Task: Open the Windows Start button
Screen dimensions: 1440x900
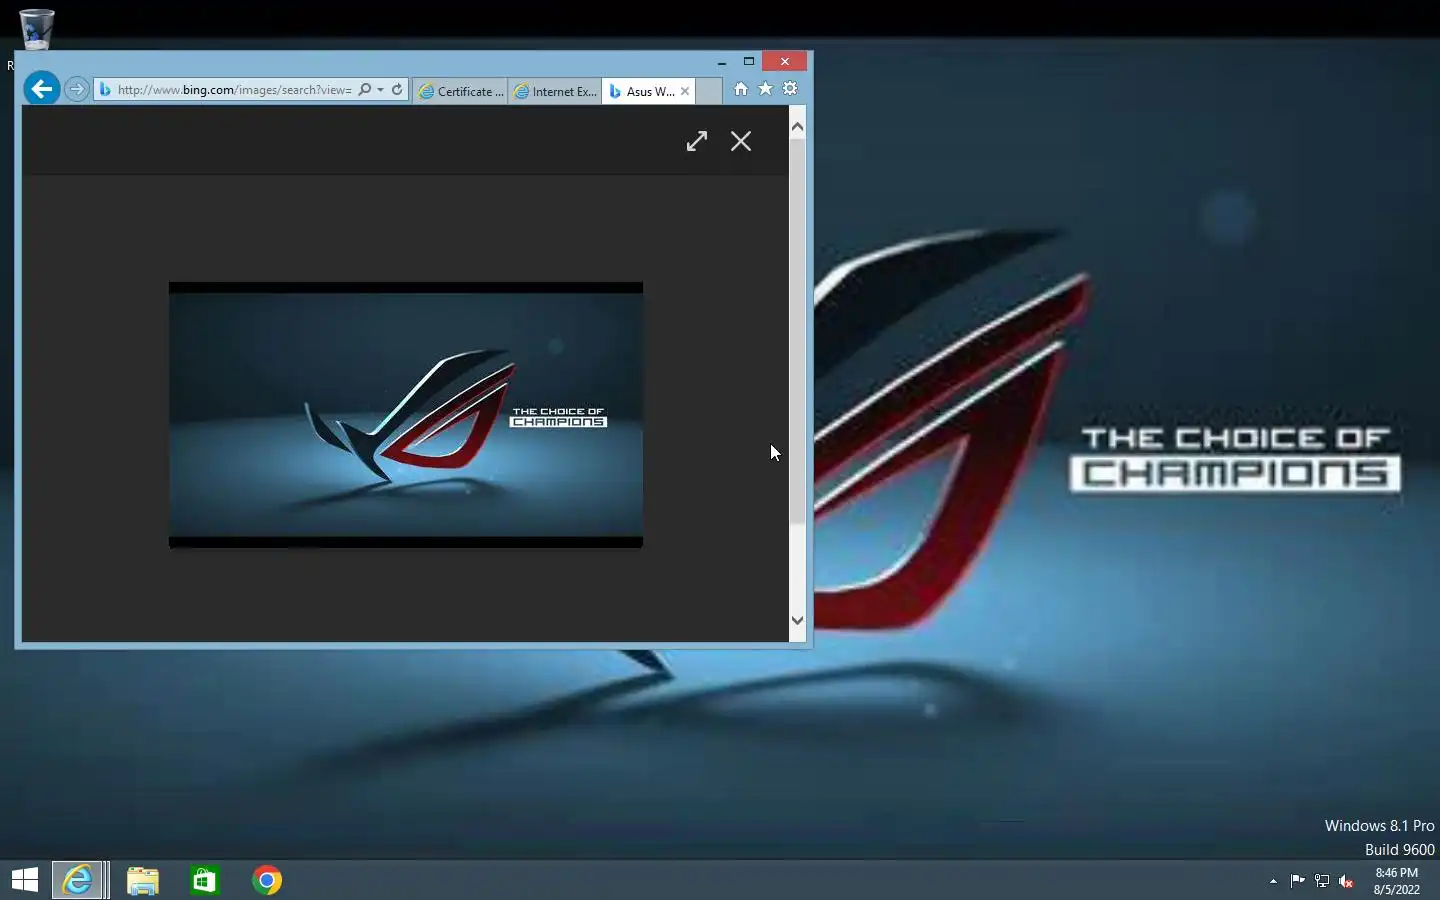Action: (x=25, y=880)
